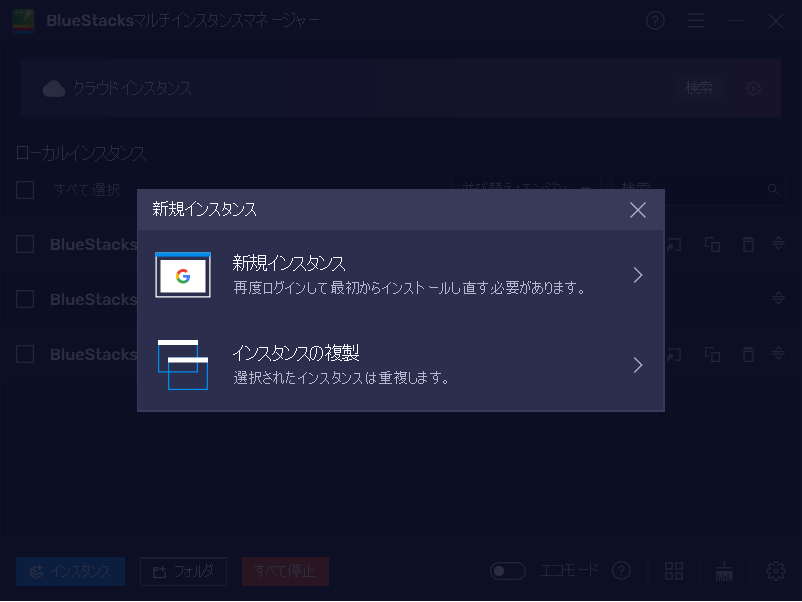The height and width of the screenshot is (602, 802).
Task: Click the grid arrange instances icon
Action: pos(674,571)
